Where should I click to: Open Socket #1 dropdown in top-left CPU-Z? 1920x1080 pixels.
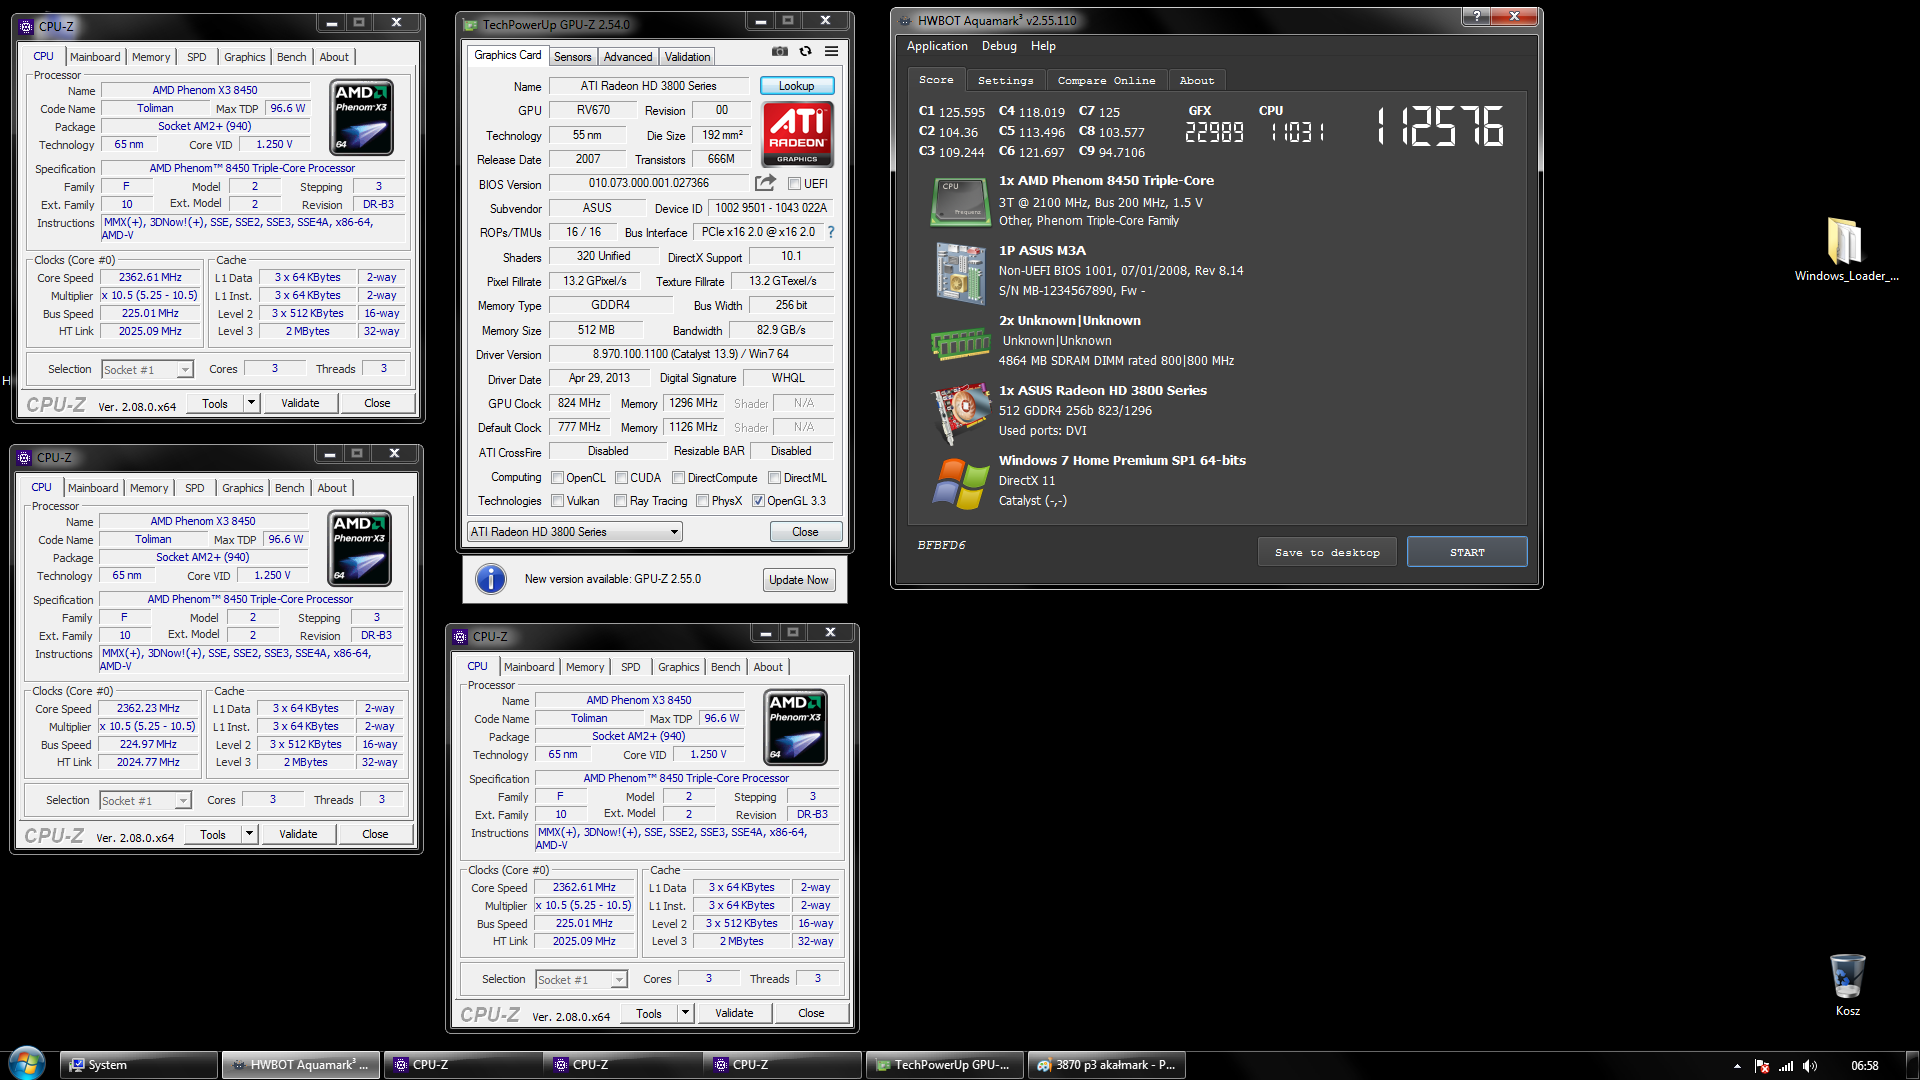pos(147,370)
